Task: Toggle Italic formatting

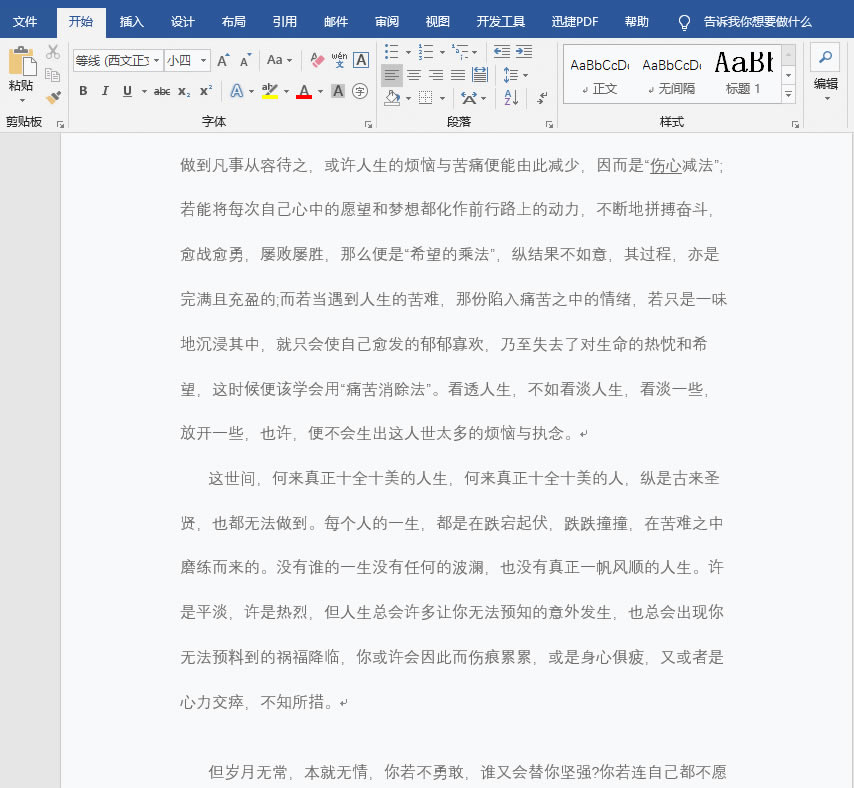Action: coord(105,92)
